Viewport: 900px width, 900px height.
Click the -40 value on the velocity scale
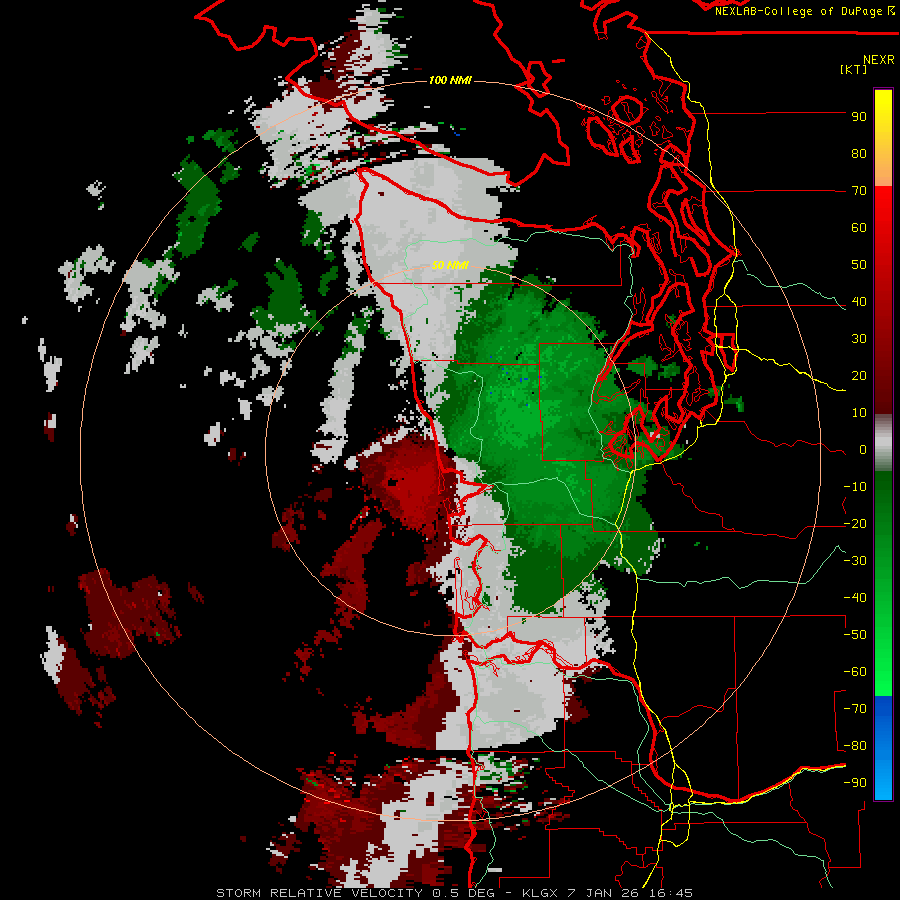pyautogui.click(x=855, y=598)
